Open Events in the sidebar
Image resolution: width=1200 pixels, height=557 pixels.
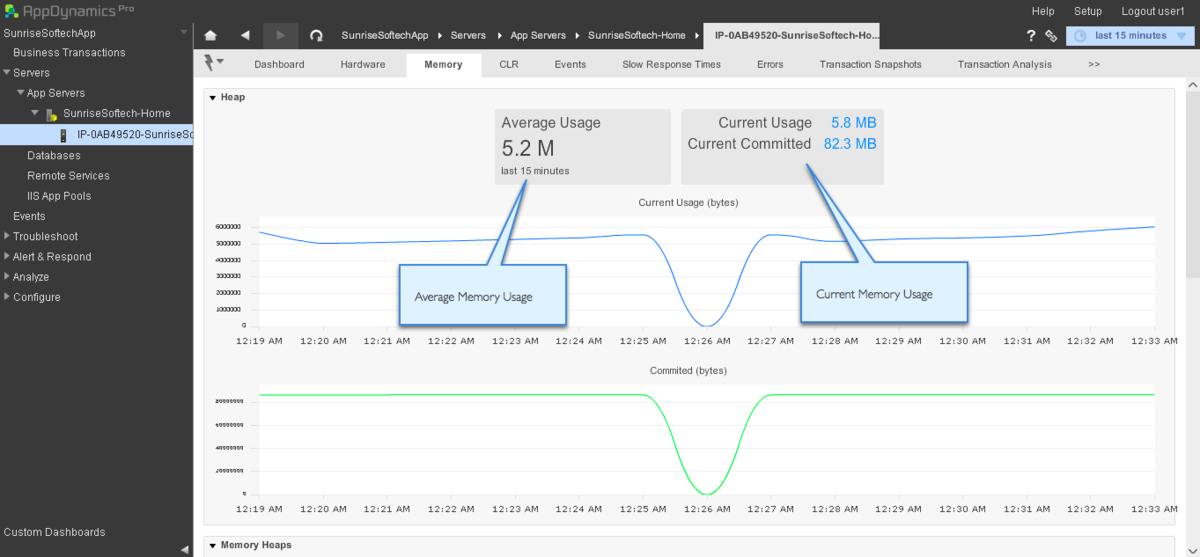click(x=29, y=216)
